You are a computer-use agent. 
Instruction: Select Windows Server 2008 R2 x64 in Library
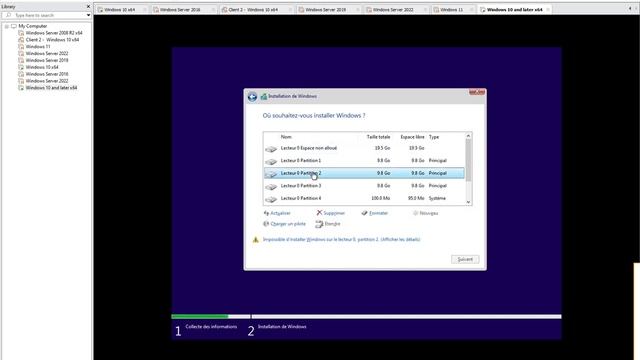pyautogui.click(x=54, y=33)
